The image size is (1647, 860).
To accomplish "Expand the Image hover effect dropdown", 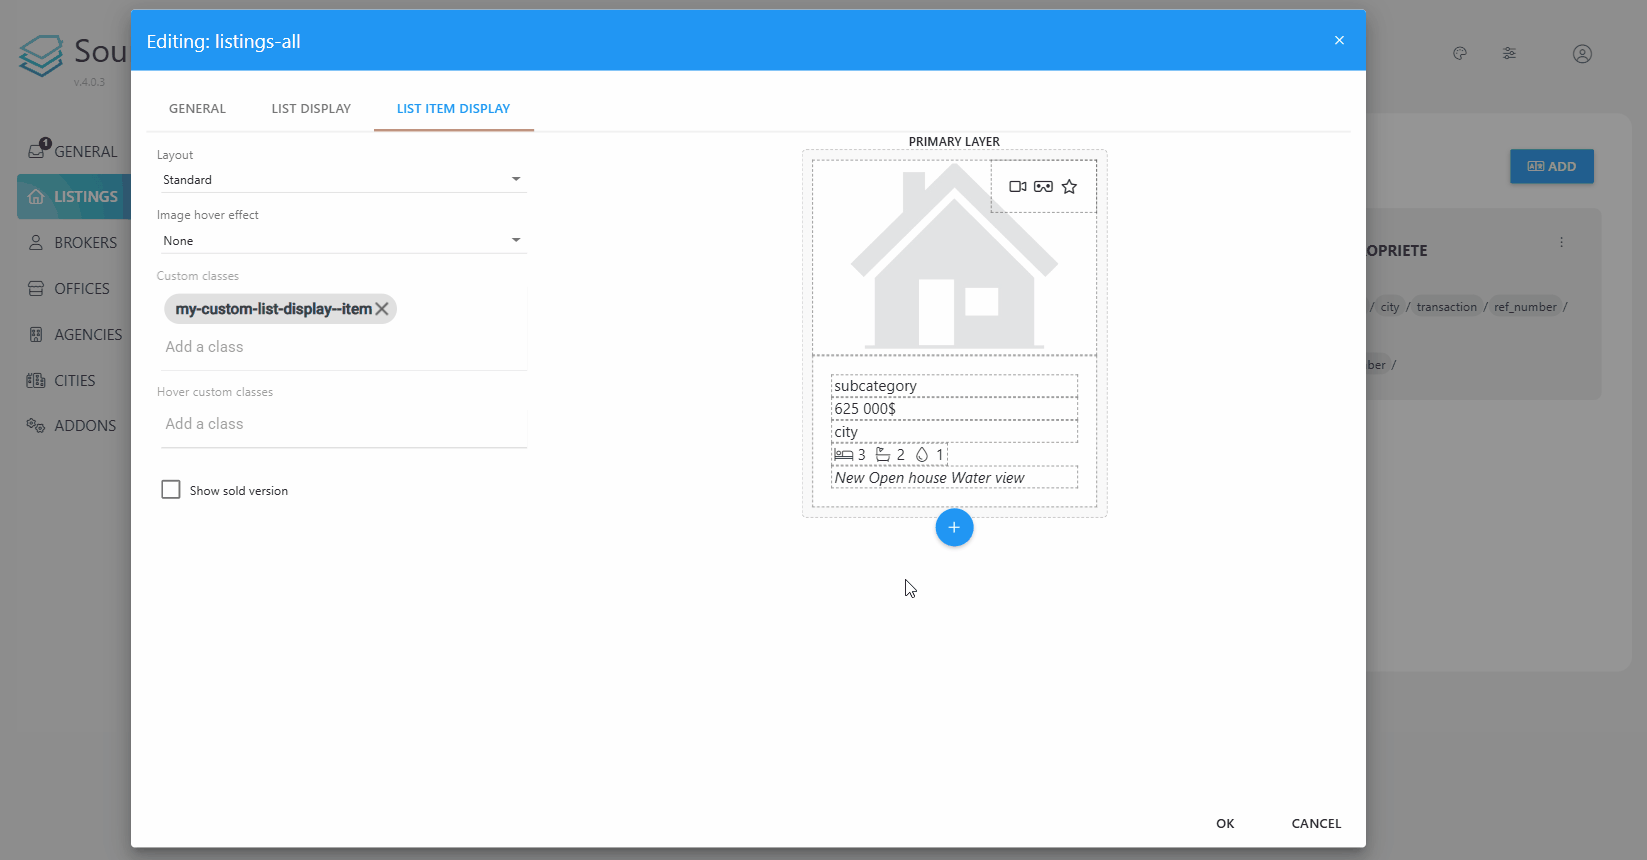I will tap(341, 241).
